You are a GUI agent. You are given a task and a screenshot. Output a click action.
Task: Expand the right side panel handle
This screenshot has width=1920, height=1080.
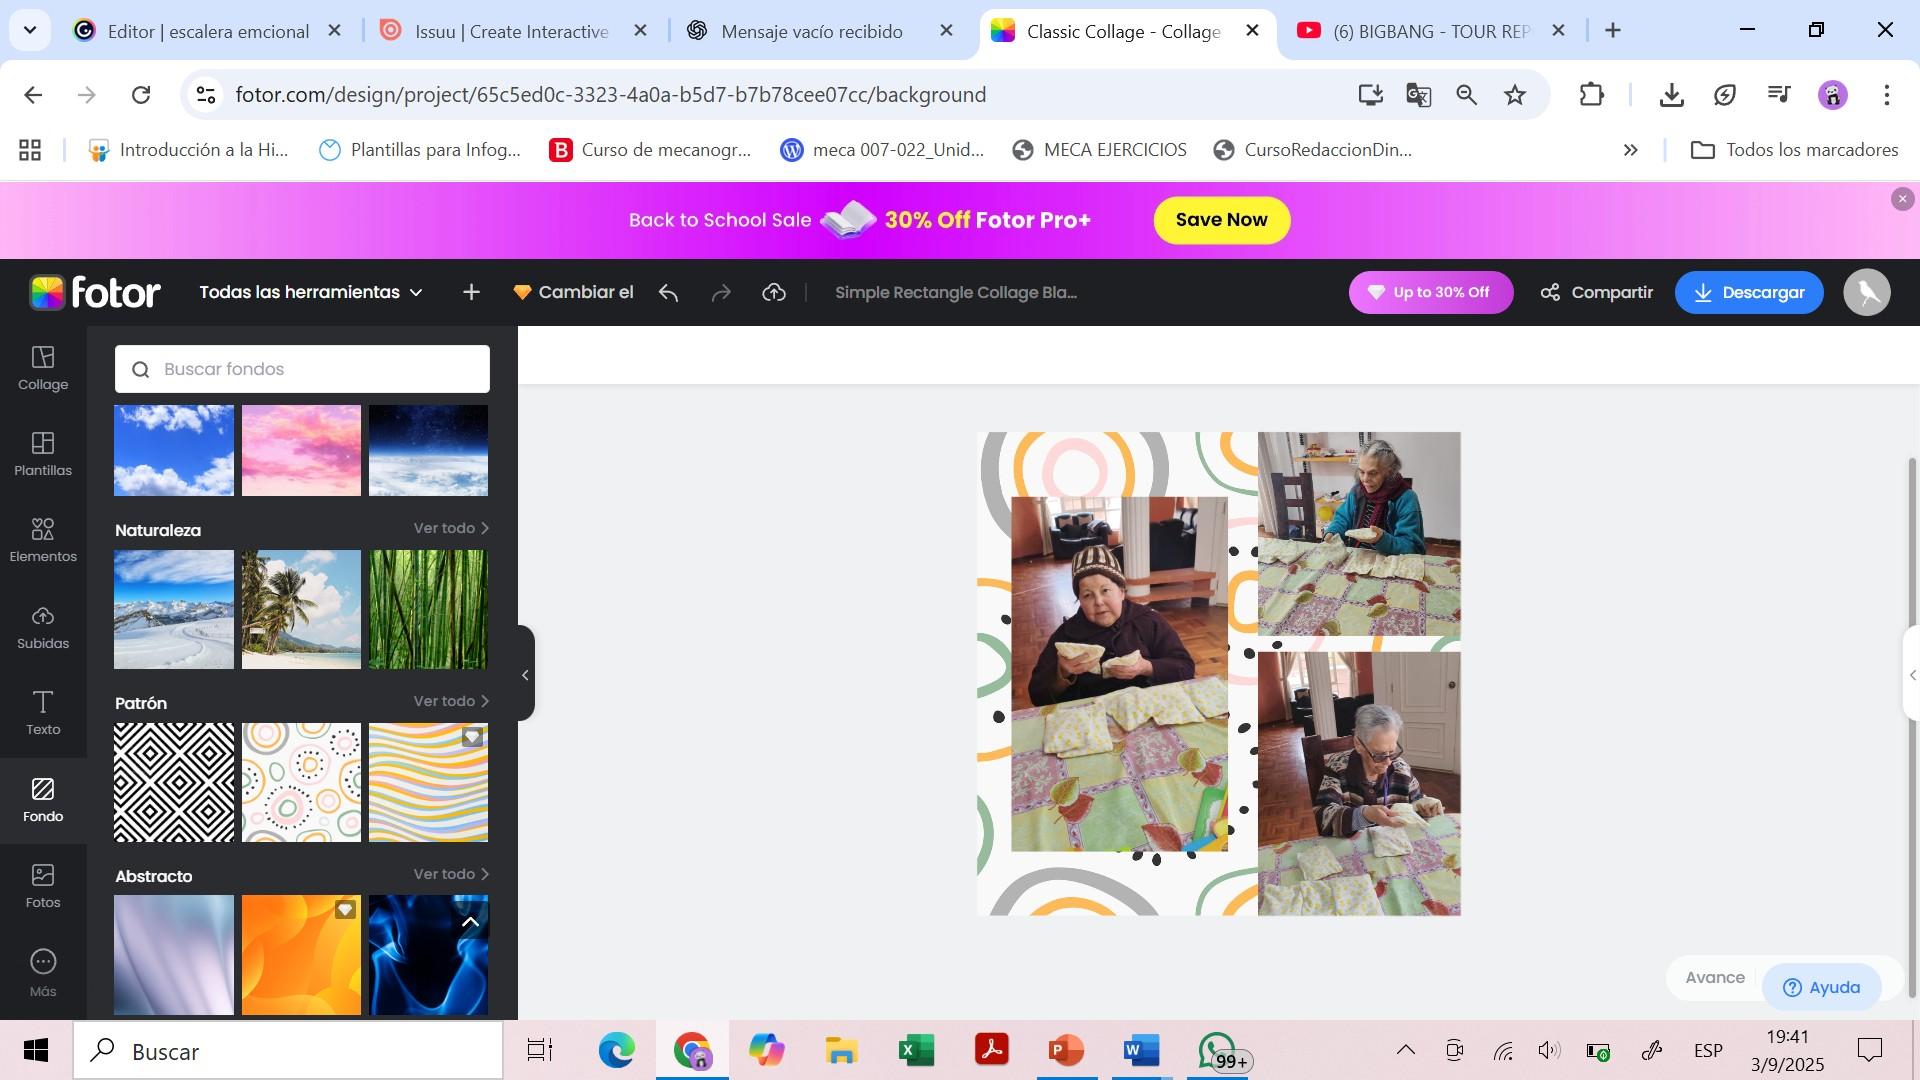tap(1911, 675)
